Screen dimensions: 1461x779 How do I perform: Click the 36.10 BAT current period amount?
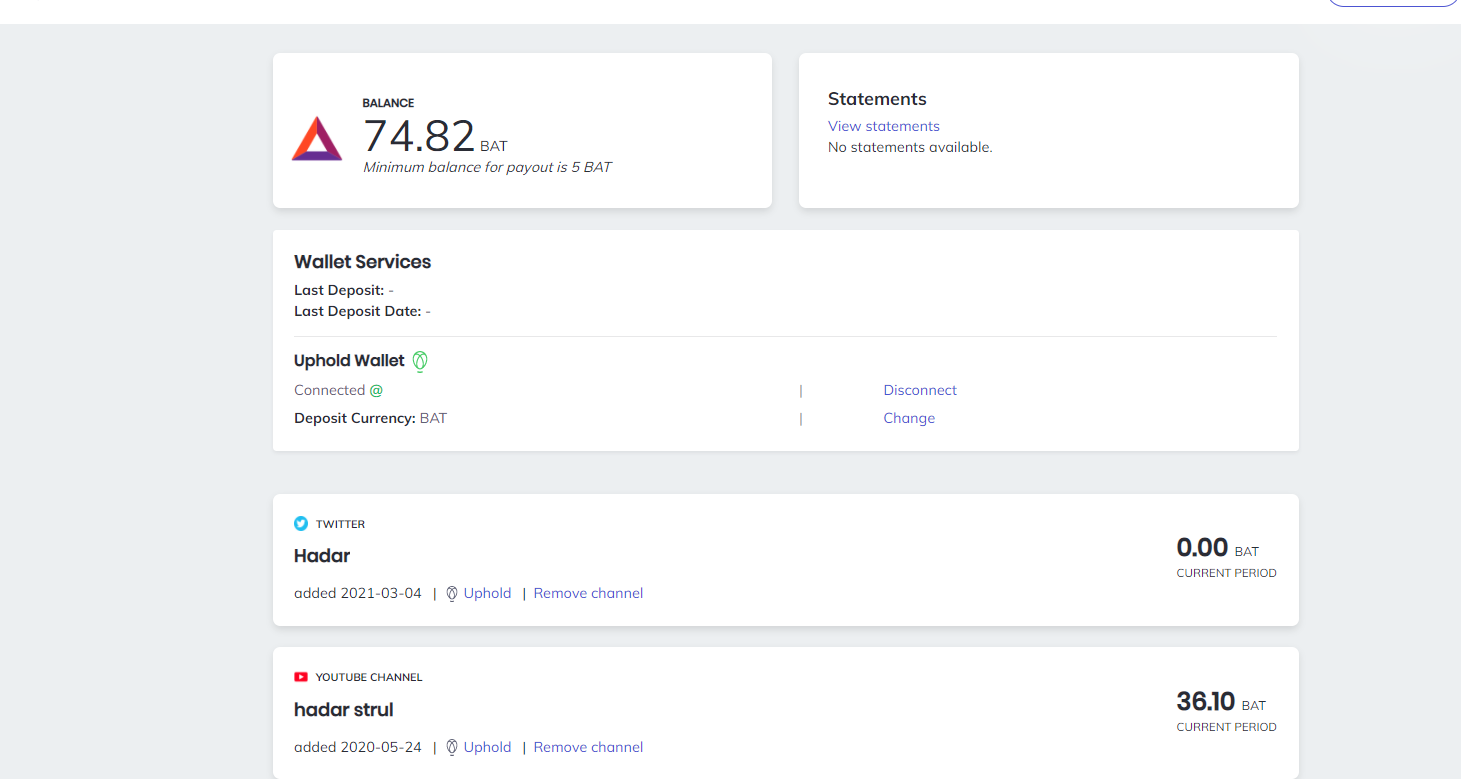(x=1222, y=702)
